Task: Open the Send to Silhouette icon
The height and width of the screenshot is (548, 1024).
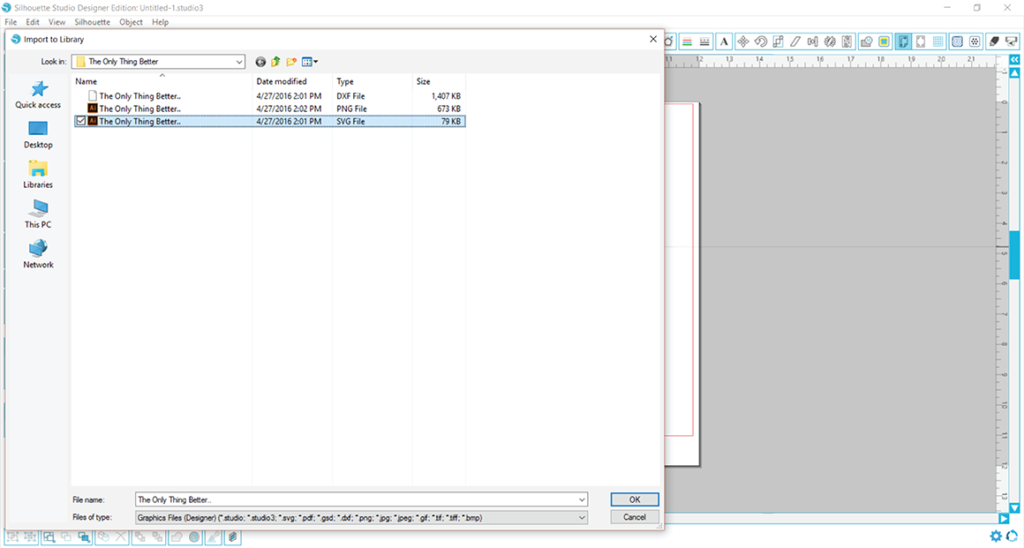Action: tap(1012, 42)
